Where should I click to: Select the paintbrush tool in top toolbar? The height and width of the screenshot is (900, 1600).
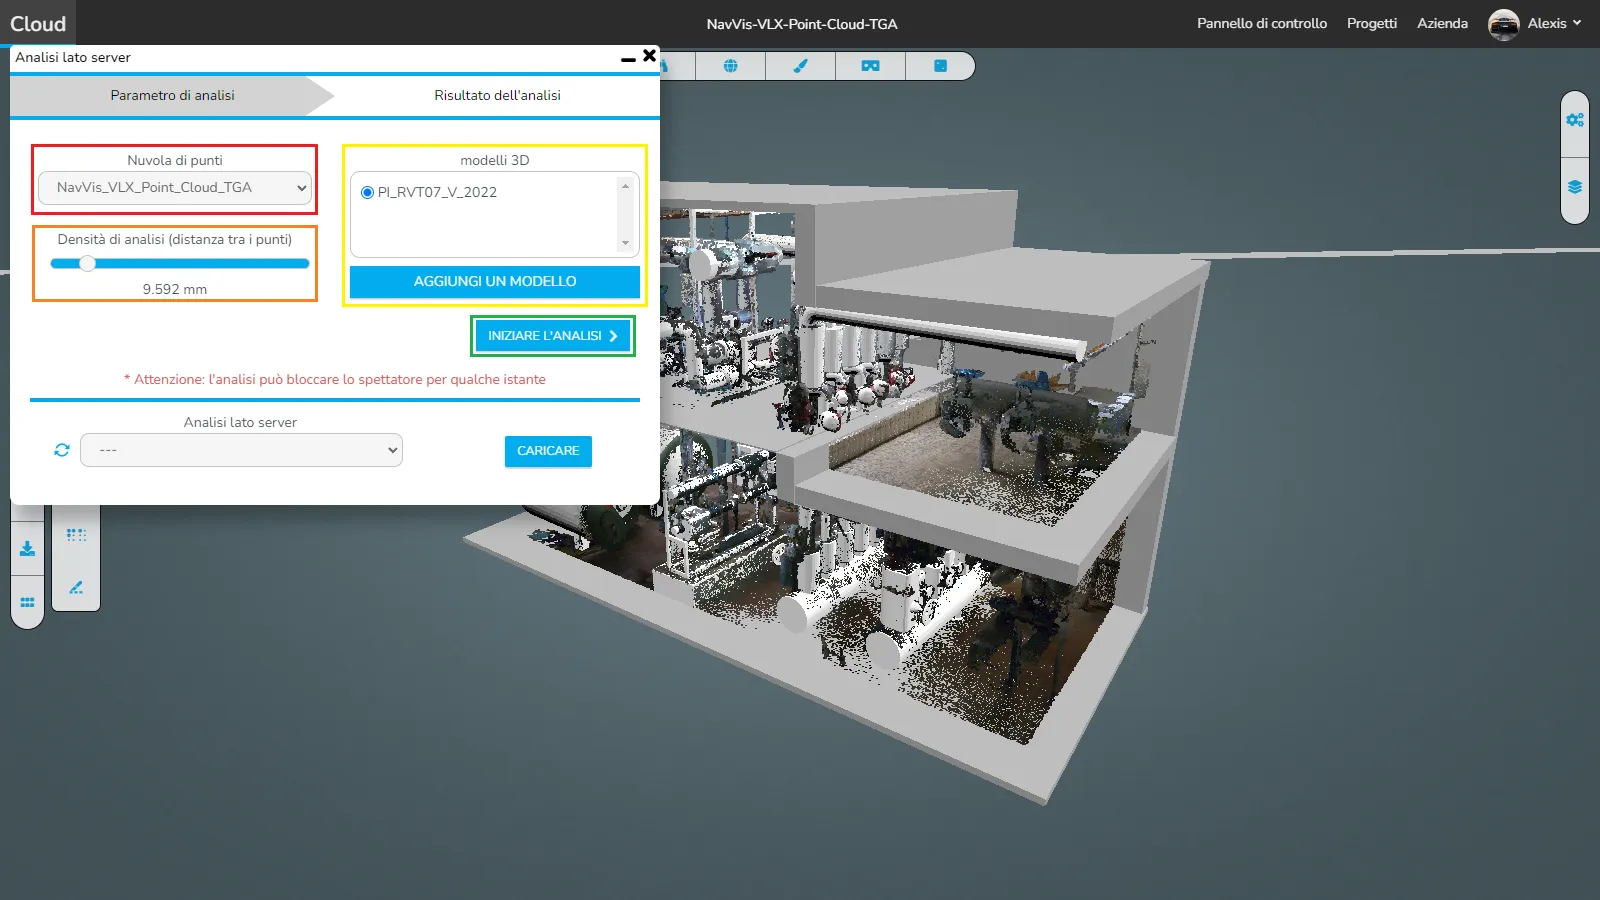pyautogui.click(x=800, y=66)
